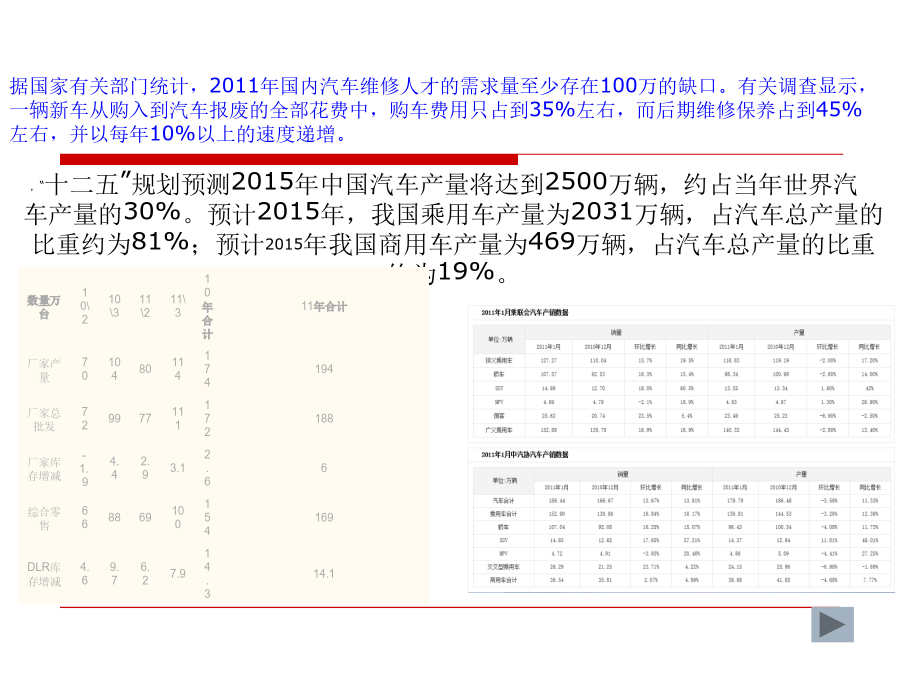Click the "狭义乘用车" row label
The width and height of the screenshot is (900, 675).
499,360
